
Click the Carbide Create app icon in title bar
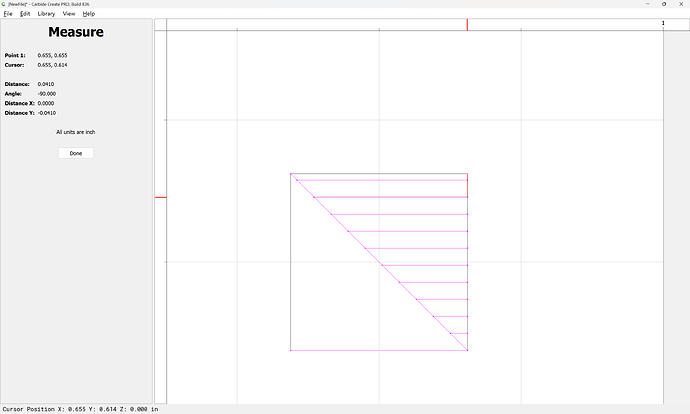pos(4,4)
